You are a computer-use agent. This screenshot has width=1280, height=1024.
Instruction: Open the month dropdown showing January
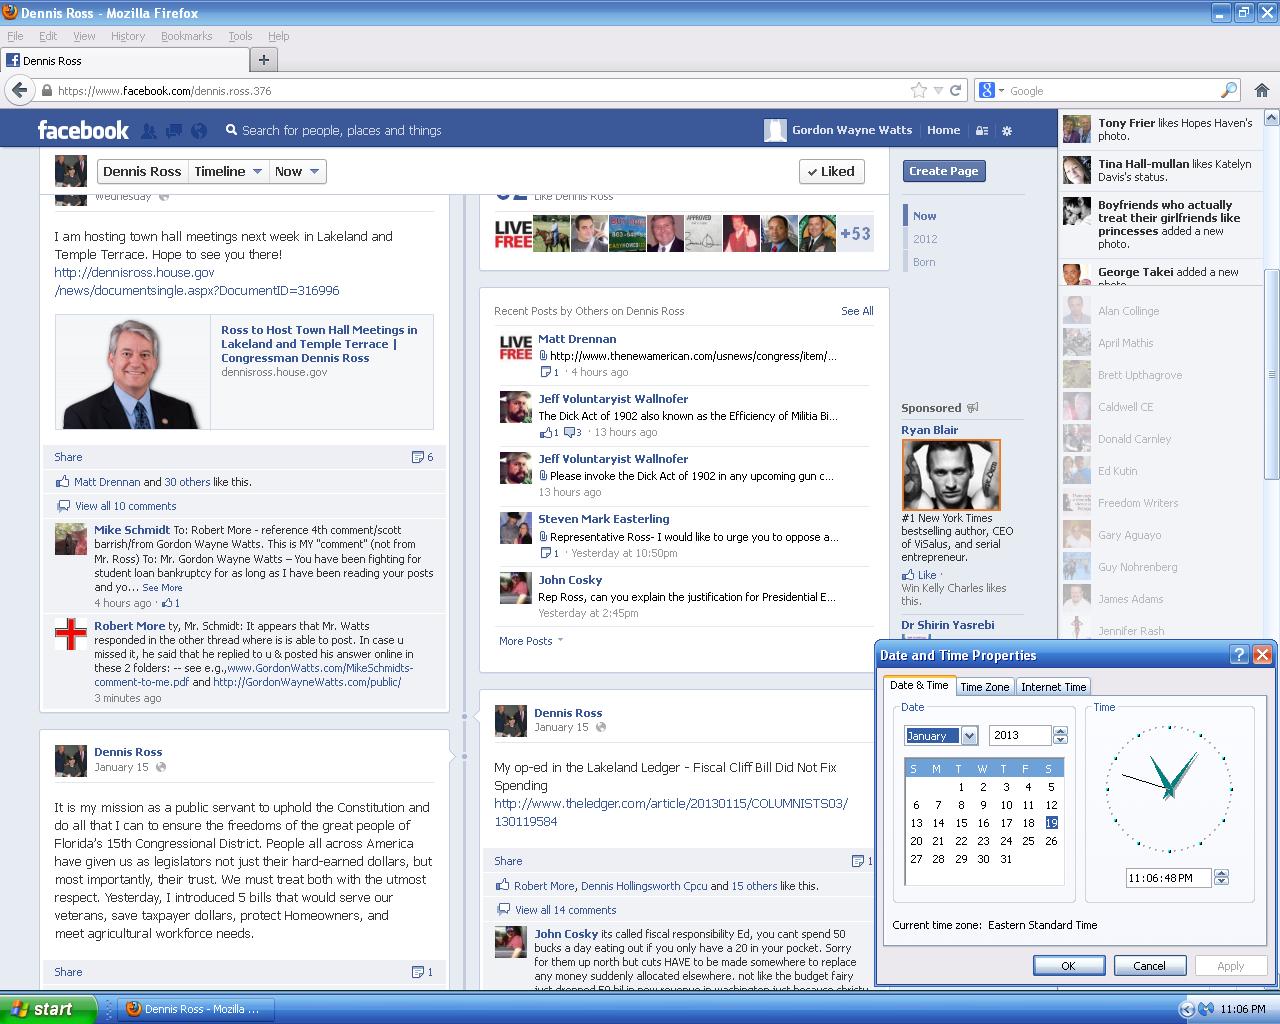[x=969, y=736]
